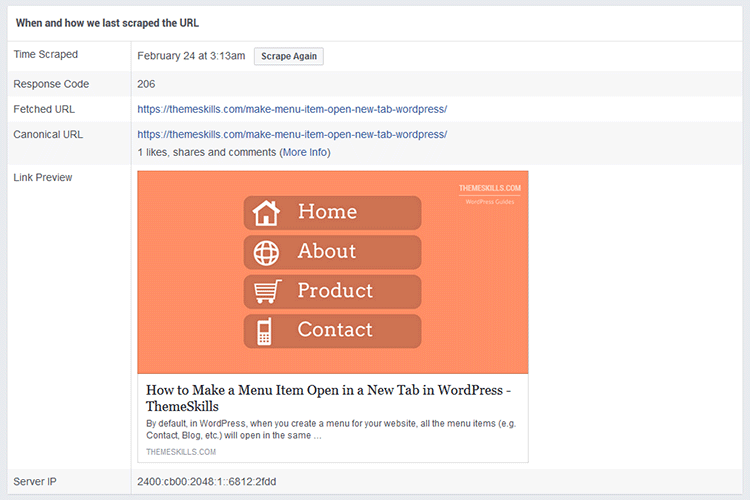This screenshot has height=500, width=750.
Task: Click the globe icon beside About
Action: 266,253
